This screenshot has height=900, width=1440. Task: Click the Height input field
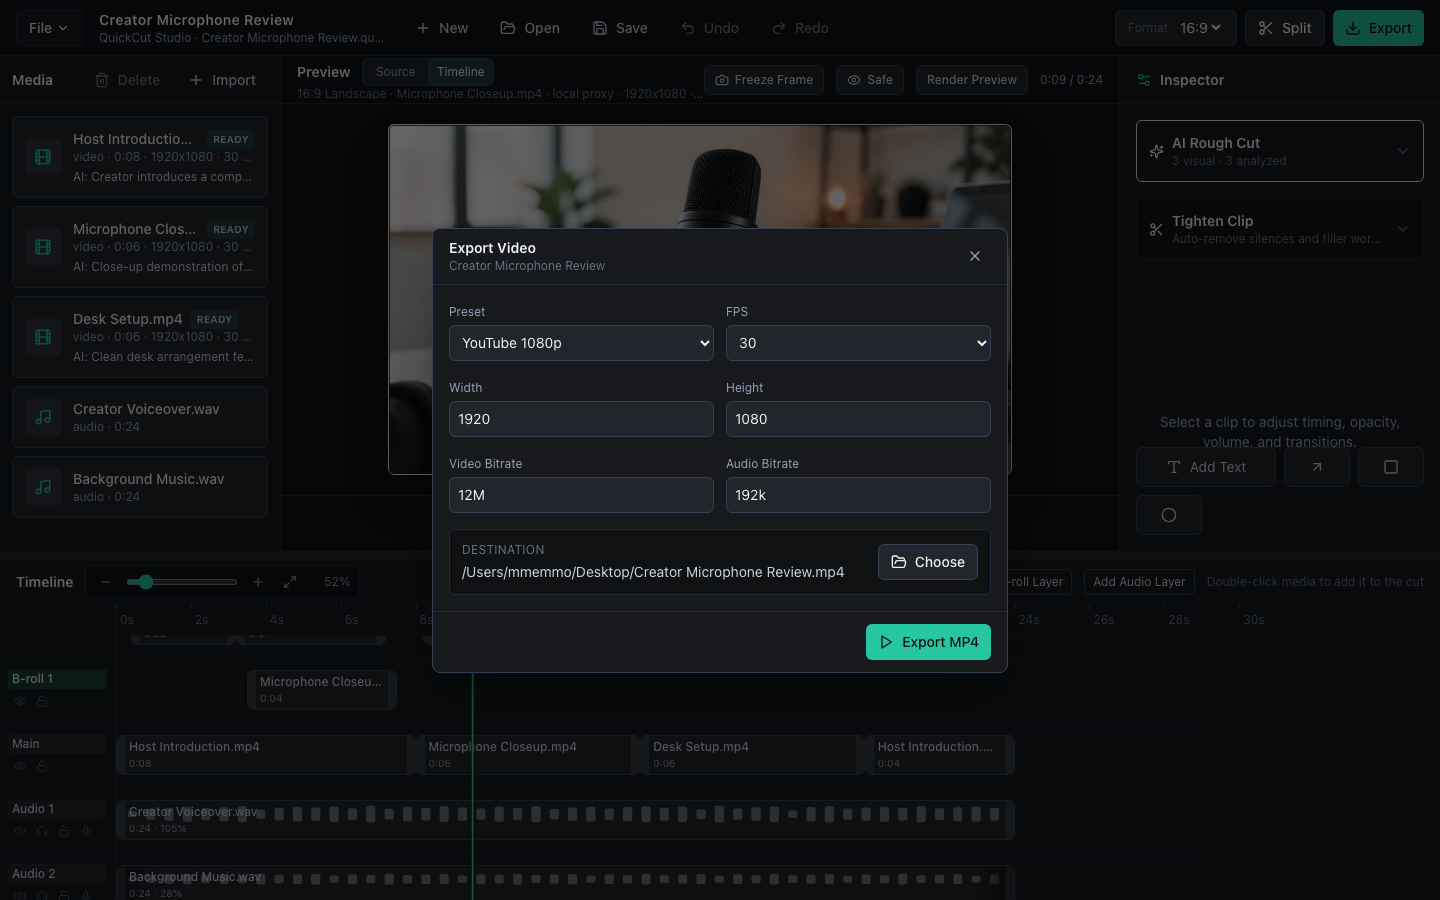pyautogui.click(x=858, y=419)
